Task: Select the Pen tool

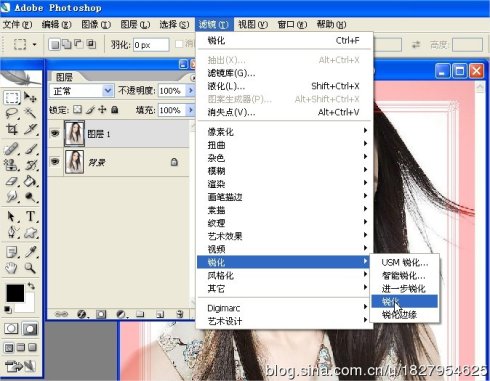Action: (12, 232)
